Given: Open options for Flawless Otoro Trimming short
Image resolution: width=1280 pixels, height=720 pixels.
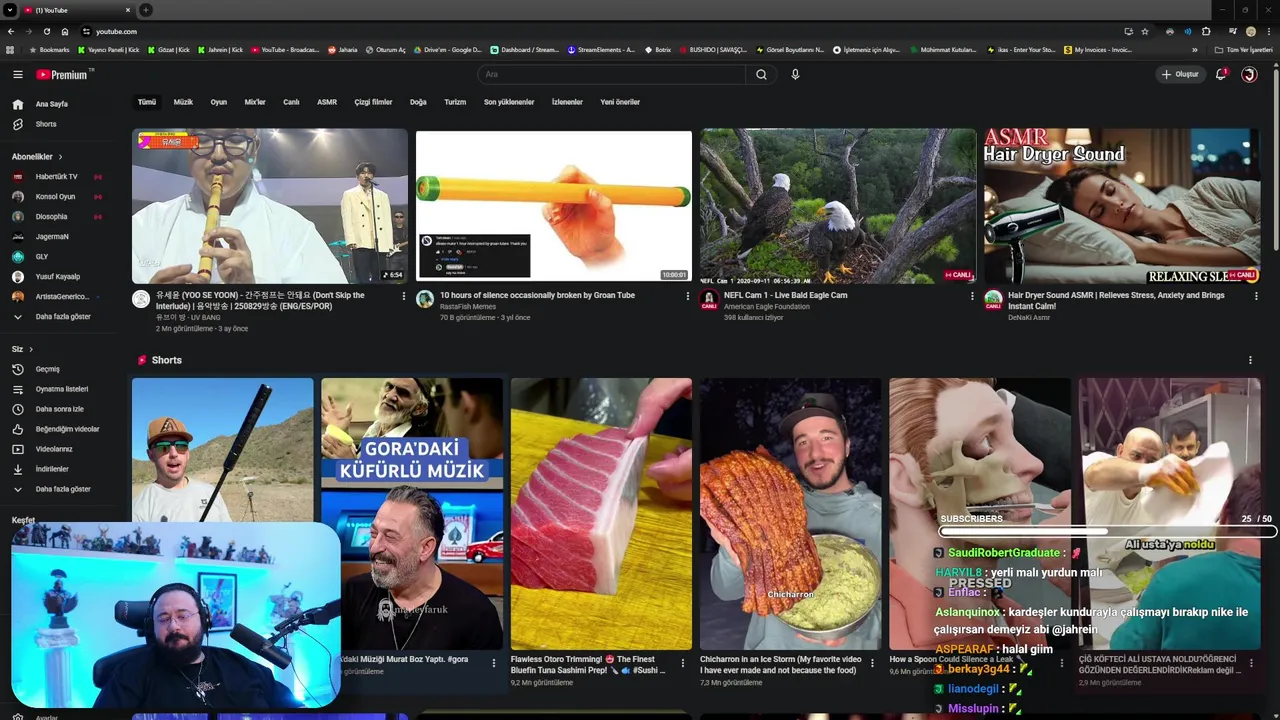Looking at the screenshot, I should pos(683,662).
